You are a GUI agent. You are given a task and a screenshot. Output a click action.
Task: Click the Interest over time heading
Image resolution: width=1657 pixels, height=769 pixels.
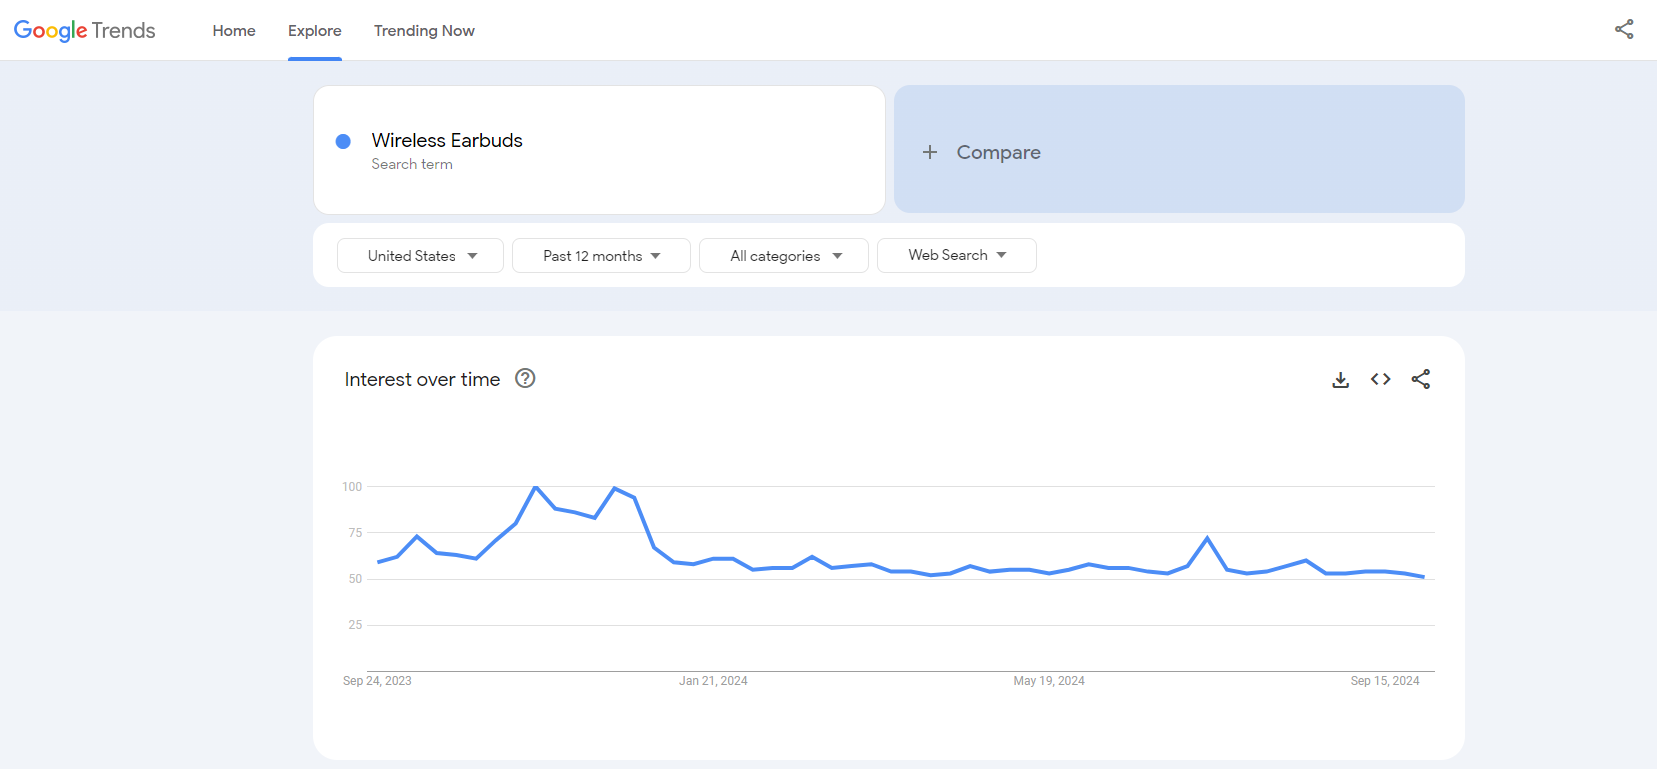422,379
